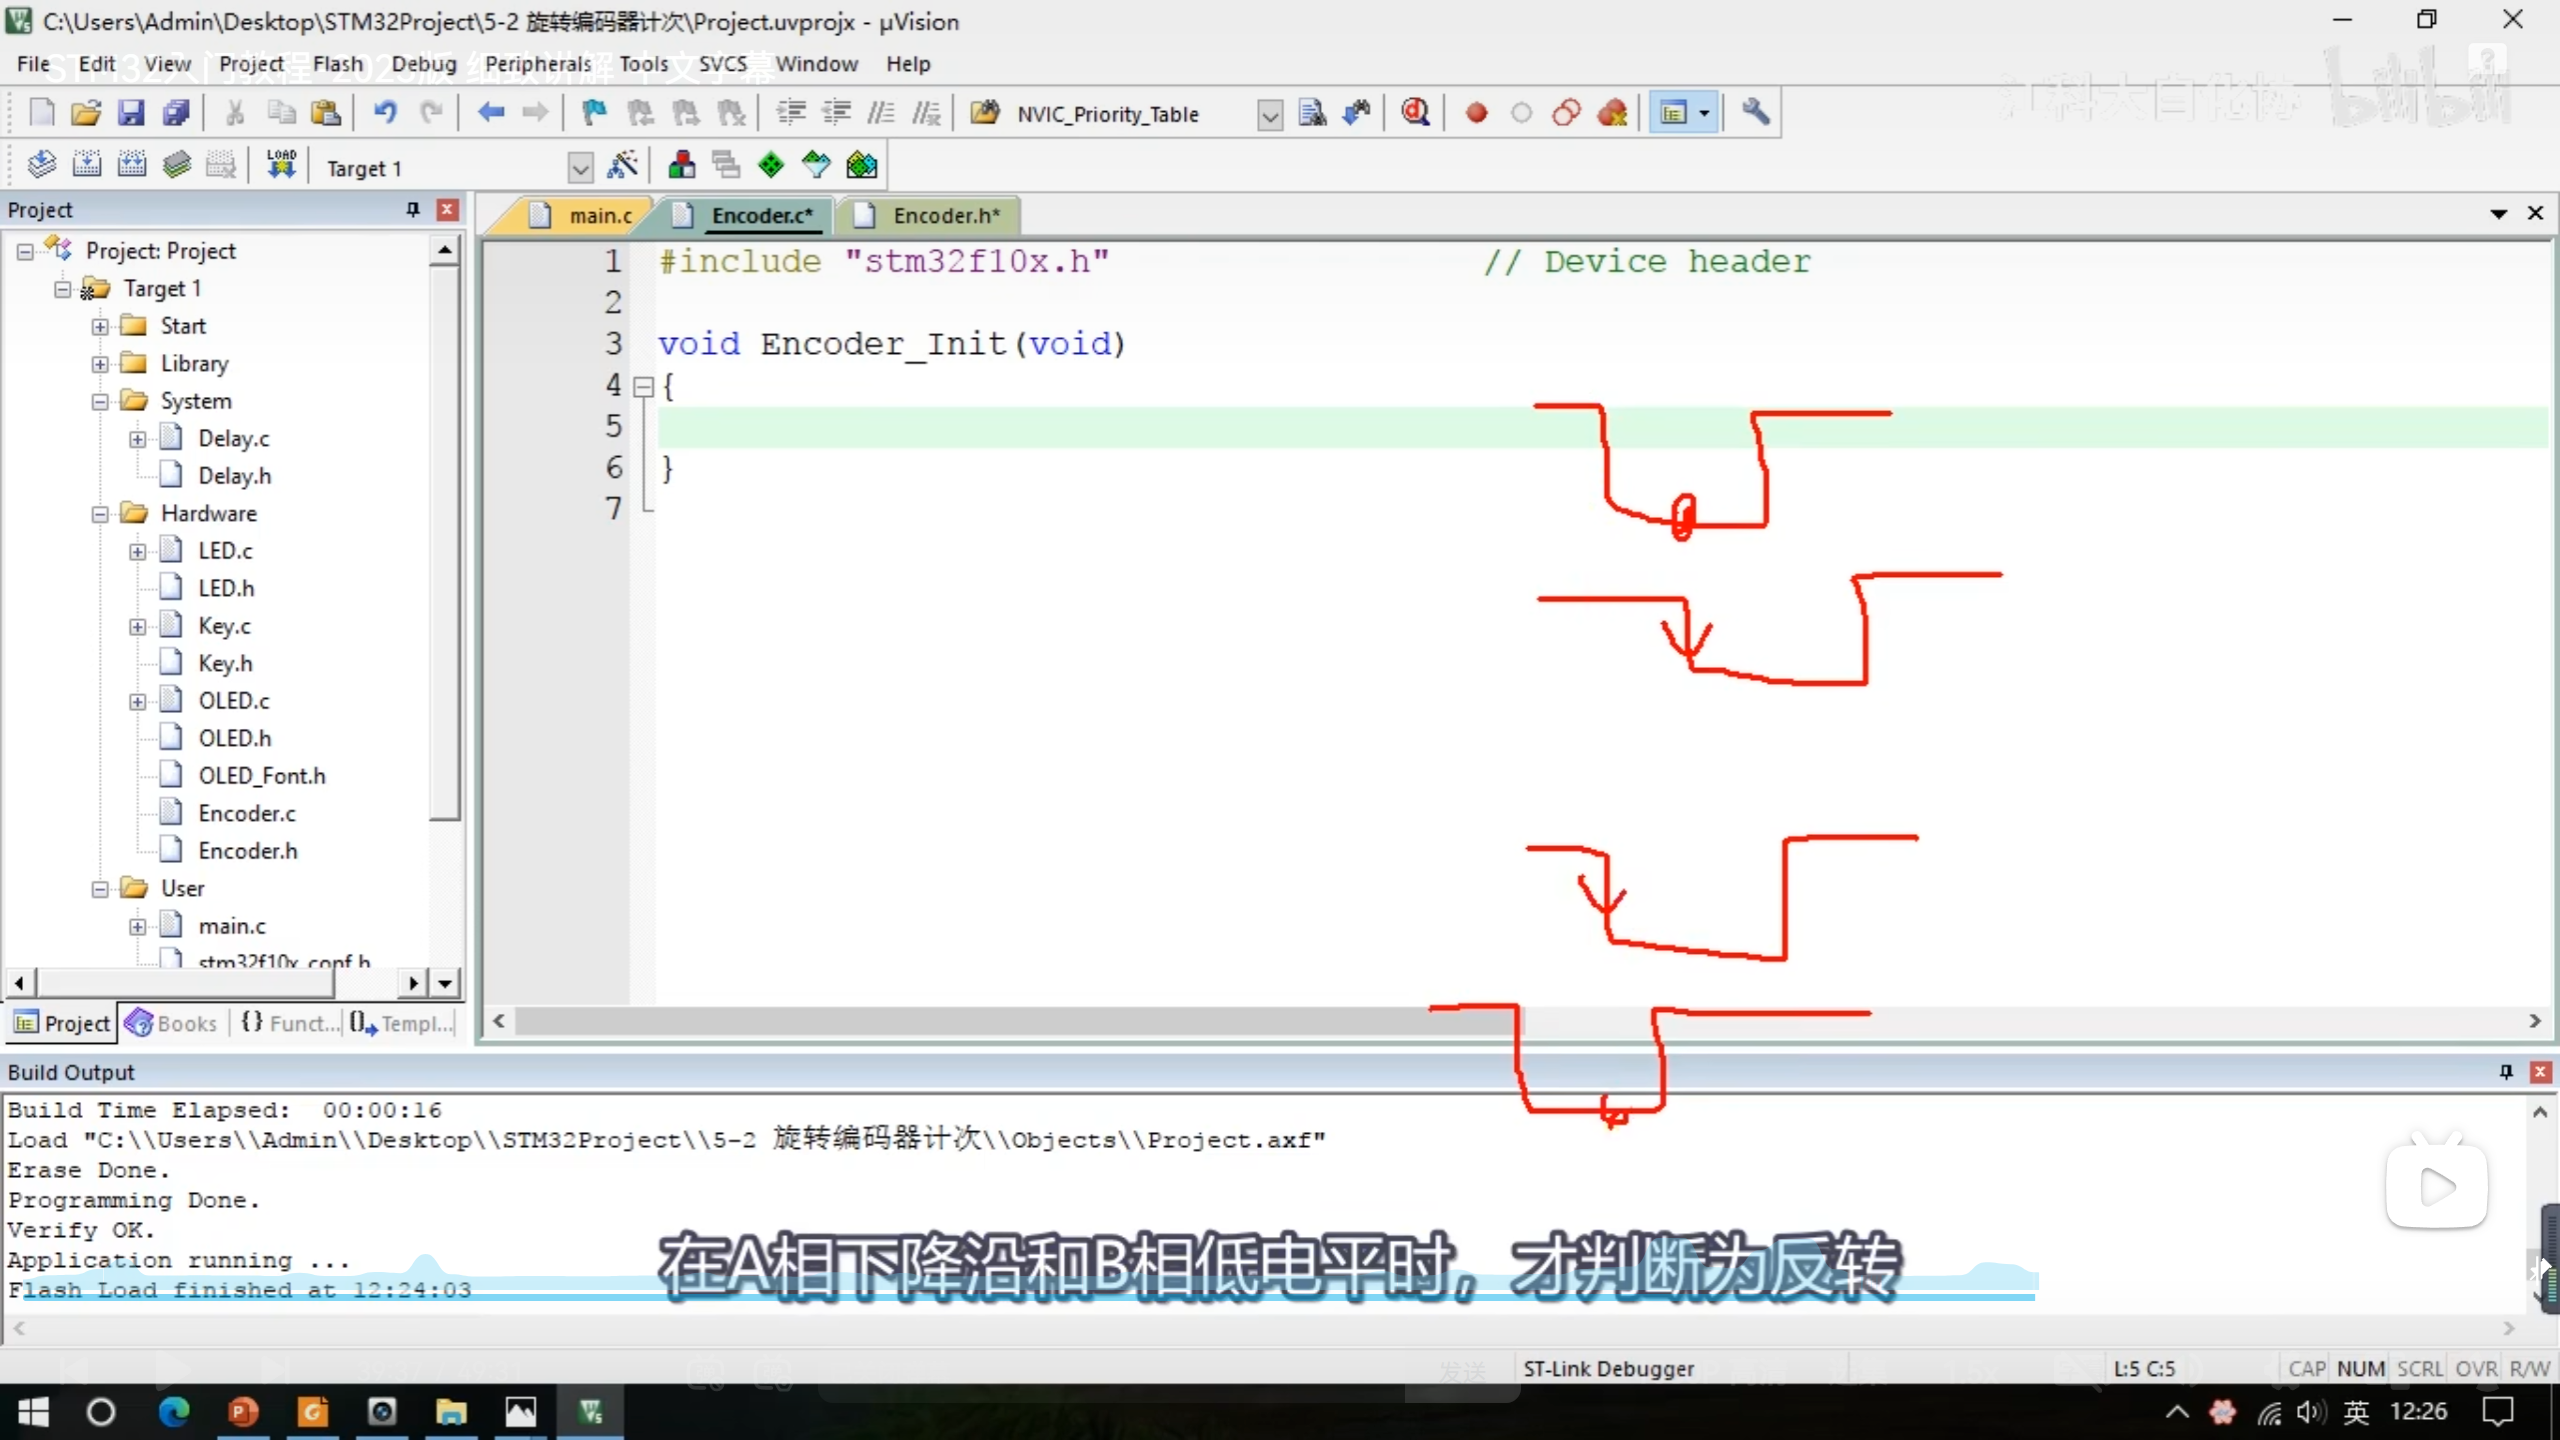Image resolution: width=2560 pixels, height=1440 pixels.
Task: Start the debug session icon
Action: tap(1415, 113)
